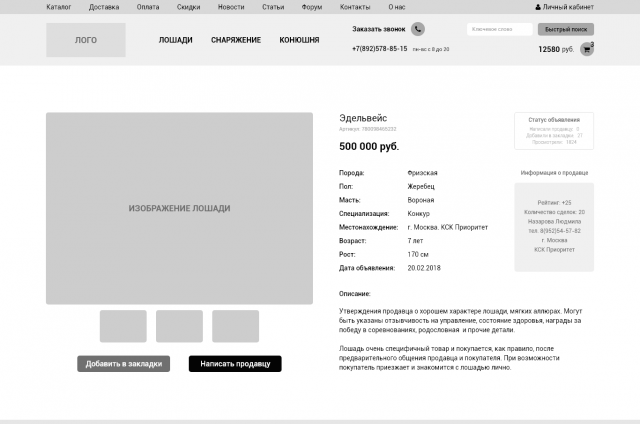The image size is (640, 424).
Task: Click the working hours text beside the phone number
Action: click(x=431, y=49)
